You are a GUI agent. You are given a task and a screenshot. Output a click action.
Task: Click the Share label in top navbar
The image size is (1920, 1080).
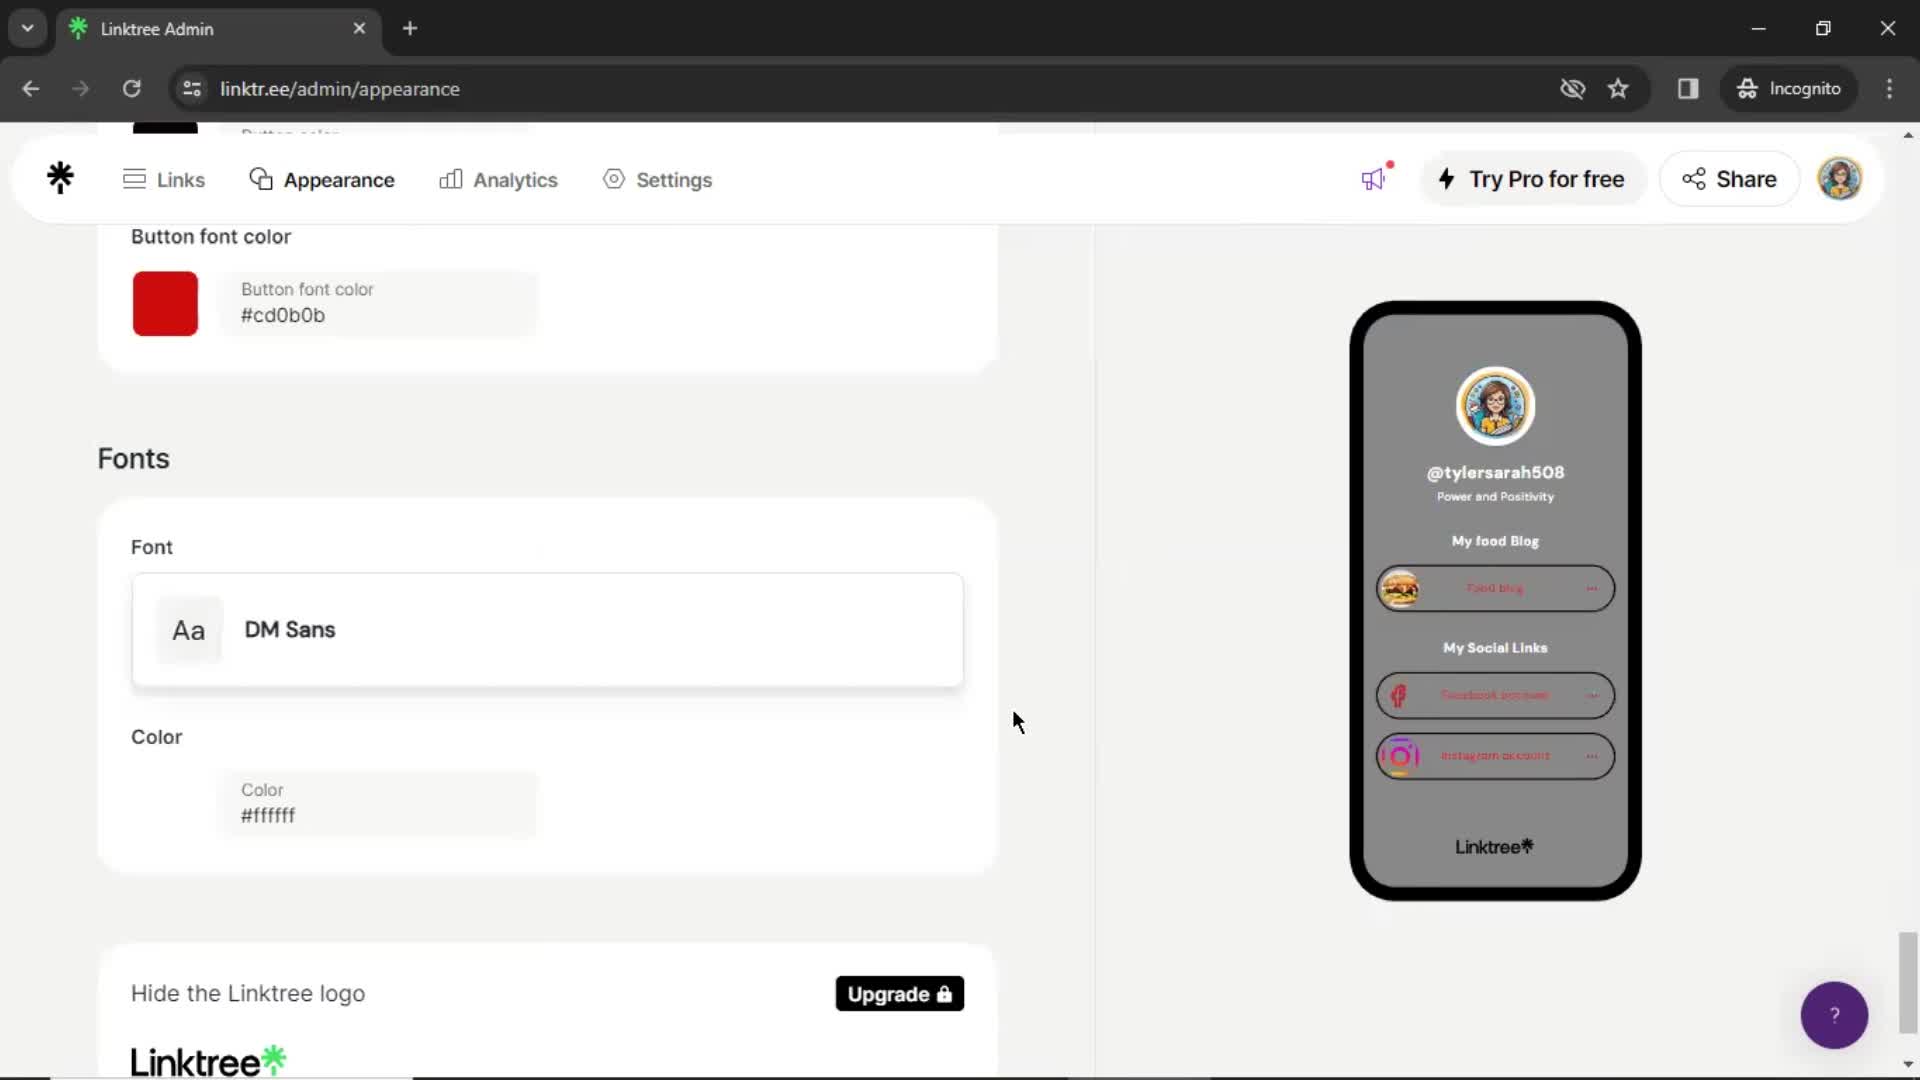(1747, 178)
